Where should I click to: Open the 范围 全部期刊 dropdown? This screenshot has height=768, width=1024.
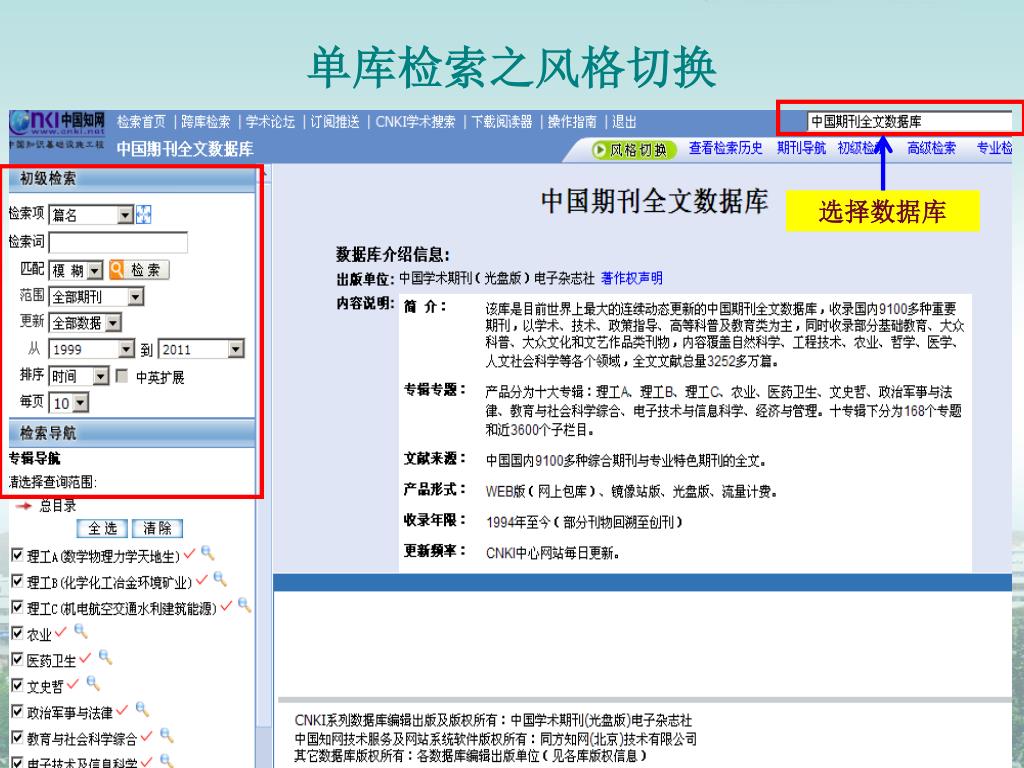[x=96, y=297]
